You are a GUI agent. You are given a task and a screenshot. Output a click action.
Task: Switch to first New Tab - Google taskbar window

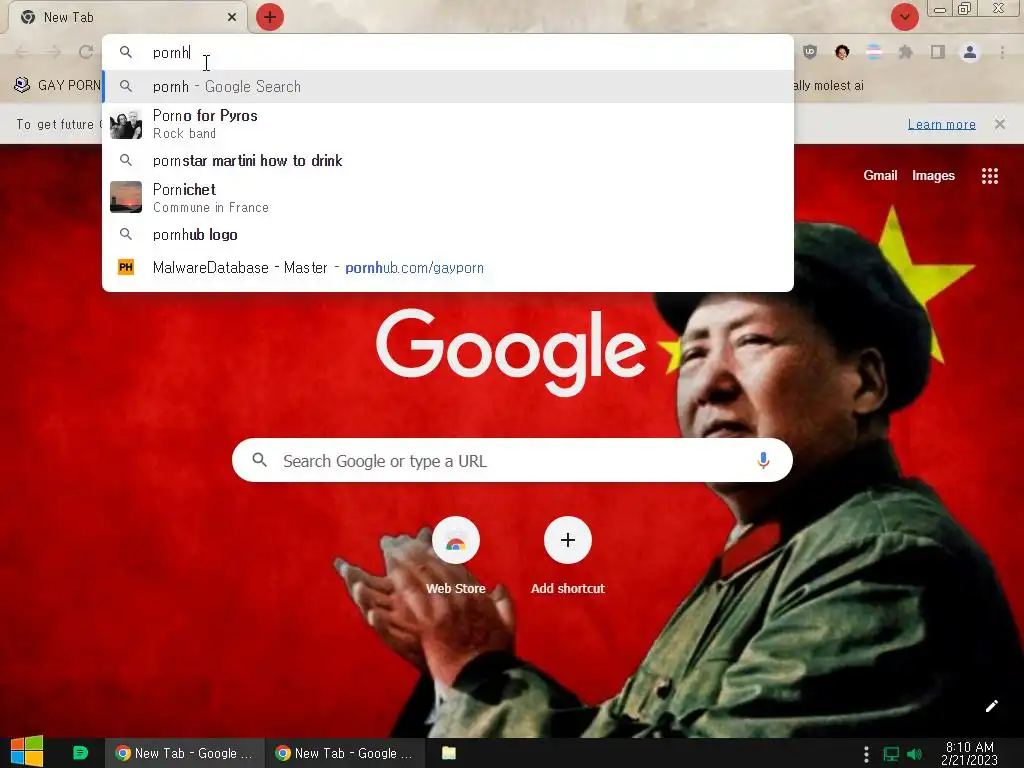point(184,753)
